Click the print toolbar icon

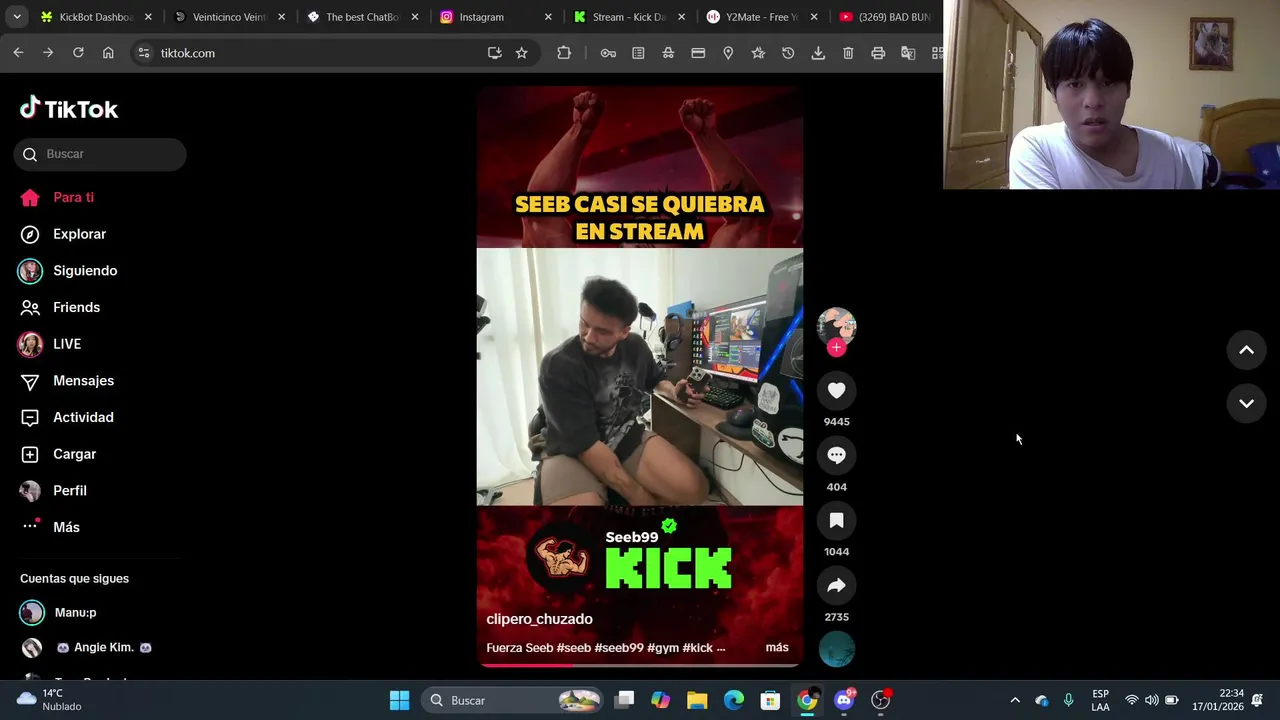click(878, 53)
